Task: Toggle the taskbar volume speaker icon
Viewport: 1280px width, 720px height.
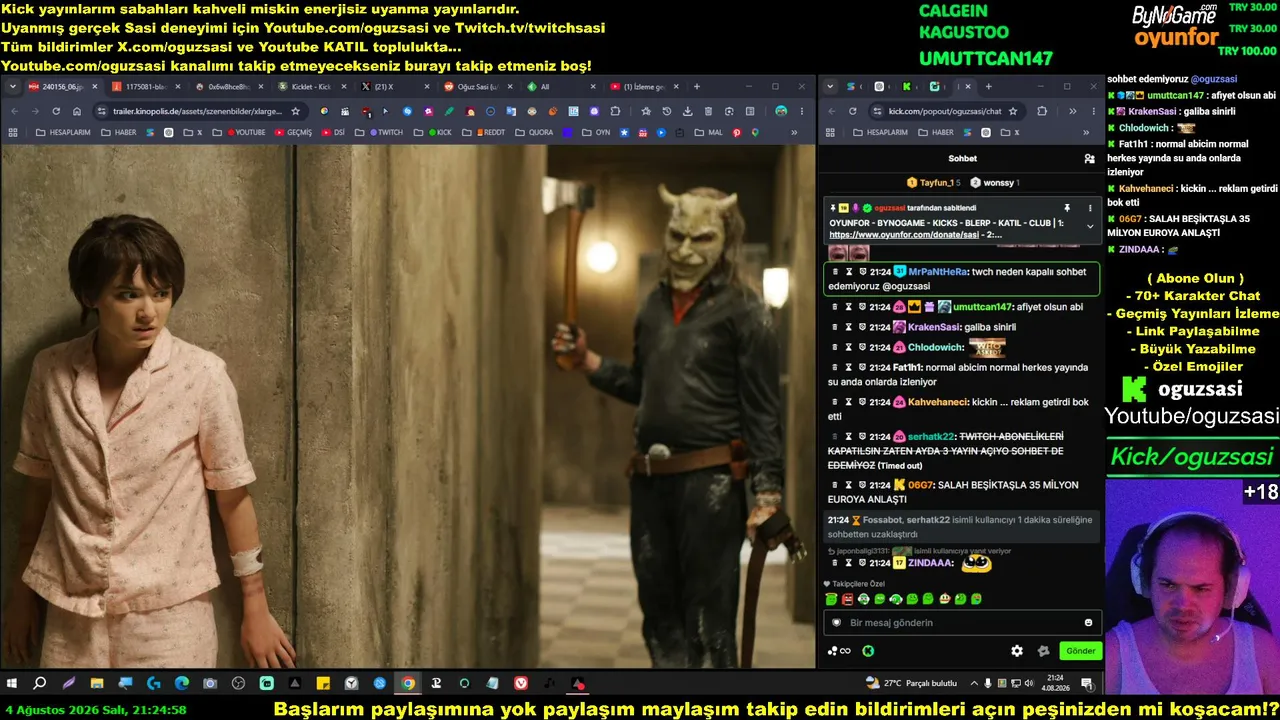Action: pos(1028,683)
